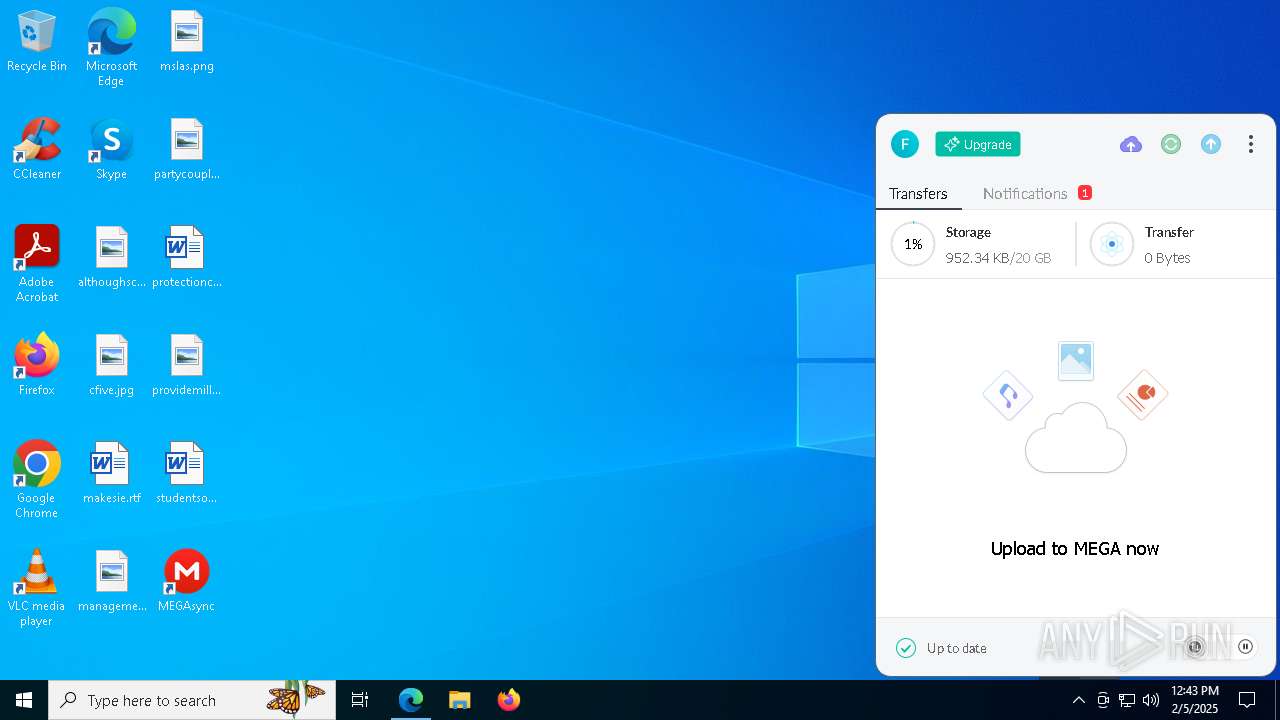The height and width of the screenshot is (720, 1280).
Task: Select the Recycle Bin desktop icon
Action: tap(37, 42)
